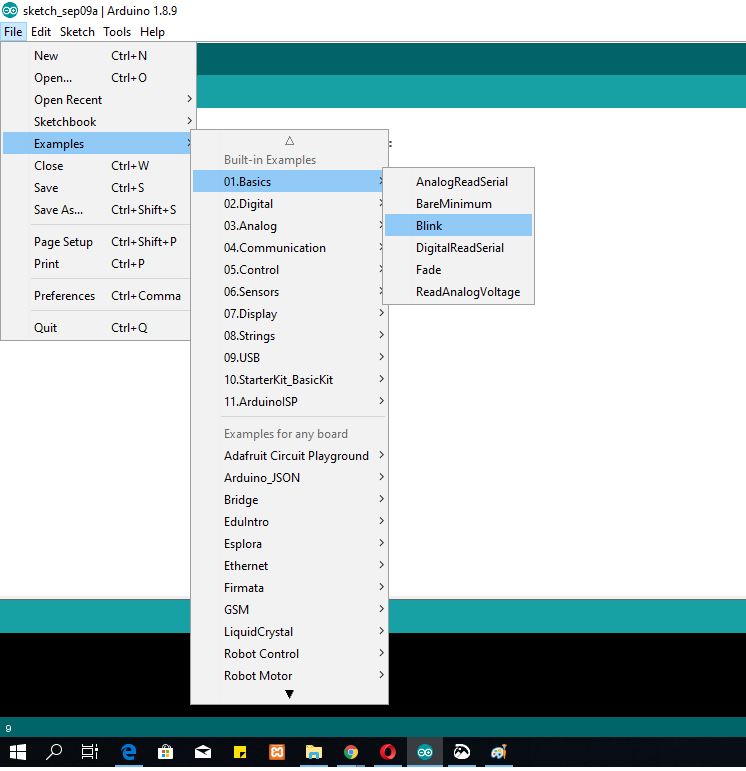Image resolution: width=746 pixels, height=771 pixels.
Task: Choose Print in File menu
Action: [x=96, y=264]
